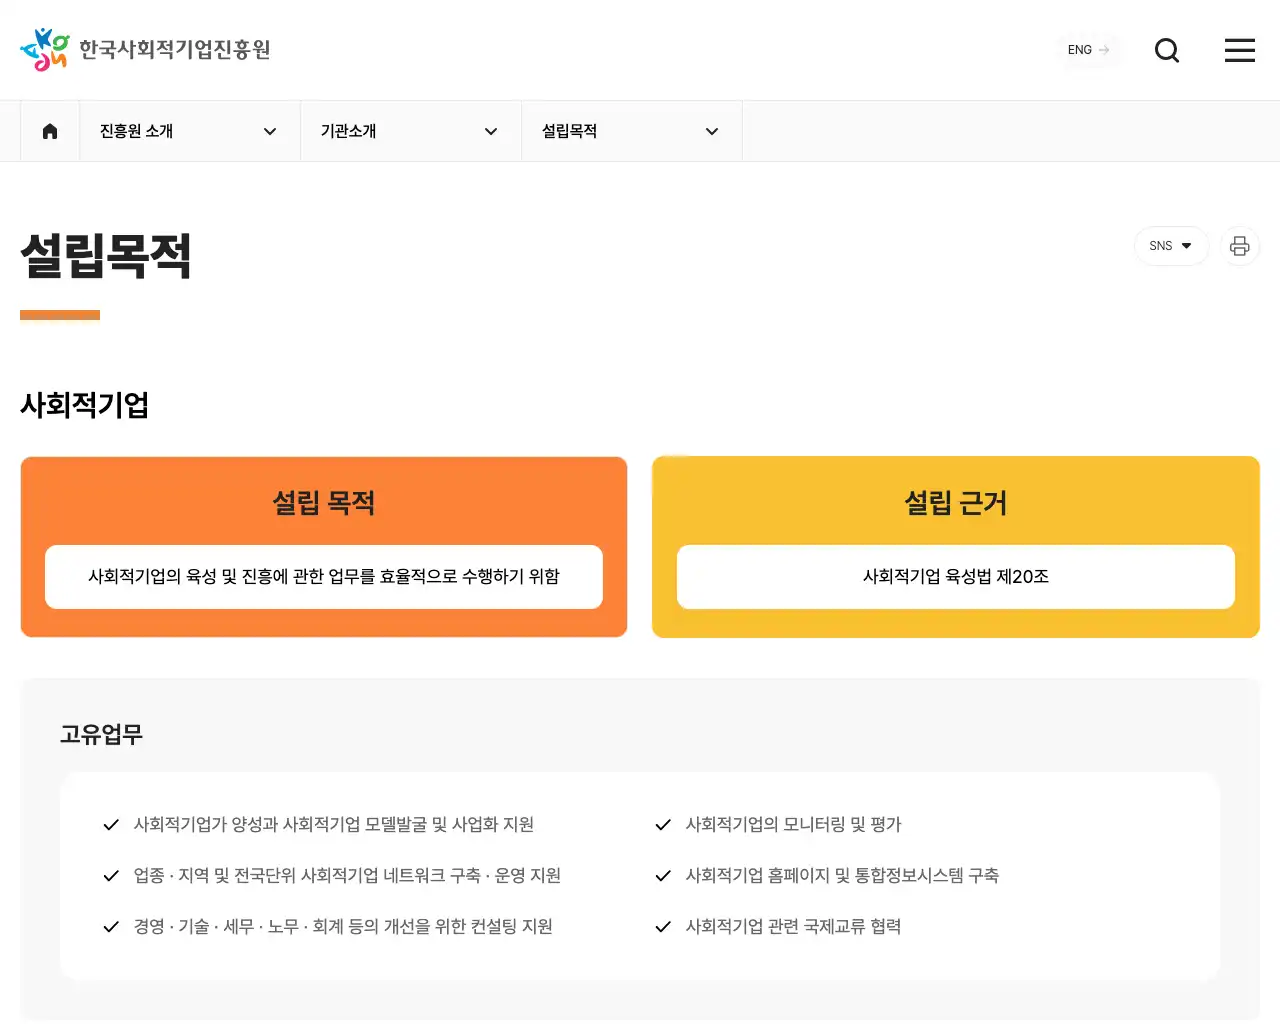Open the hamburger menu icon
The height and width of the screenshot is (1024, 1280).
[x=1240, y=50]
